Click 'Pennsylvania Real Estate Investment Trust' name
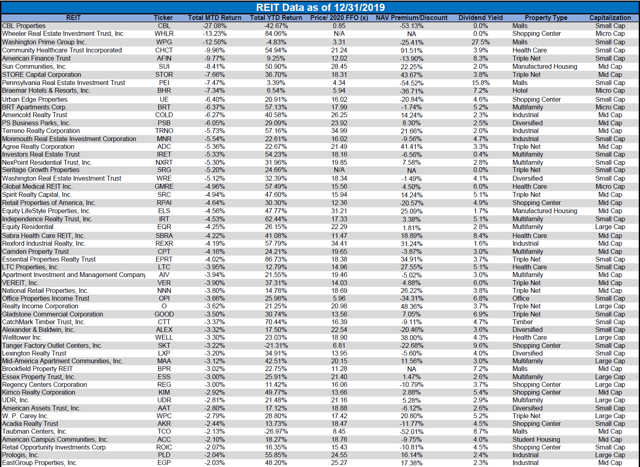The image size is (640, 467). coord(64,82)
